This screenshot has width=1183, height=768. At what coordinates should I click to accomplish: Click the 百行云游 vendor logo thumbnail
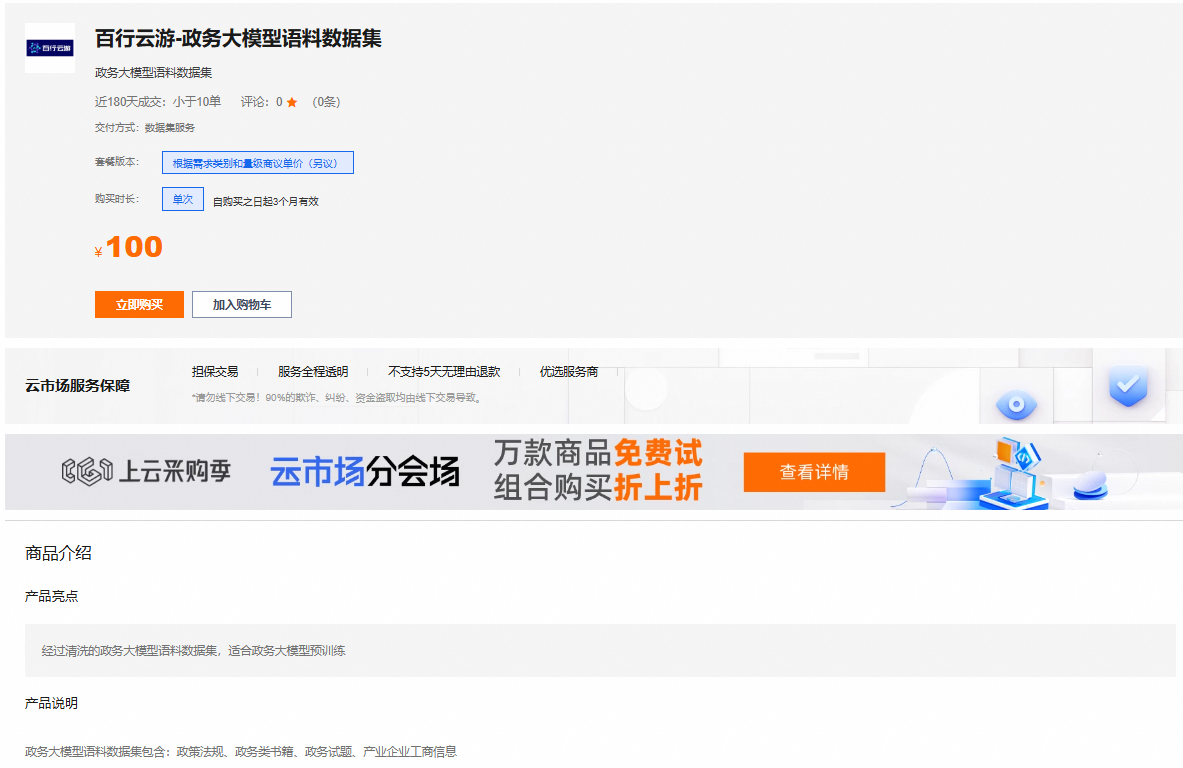[x=50, y=48]
